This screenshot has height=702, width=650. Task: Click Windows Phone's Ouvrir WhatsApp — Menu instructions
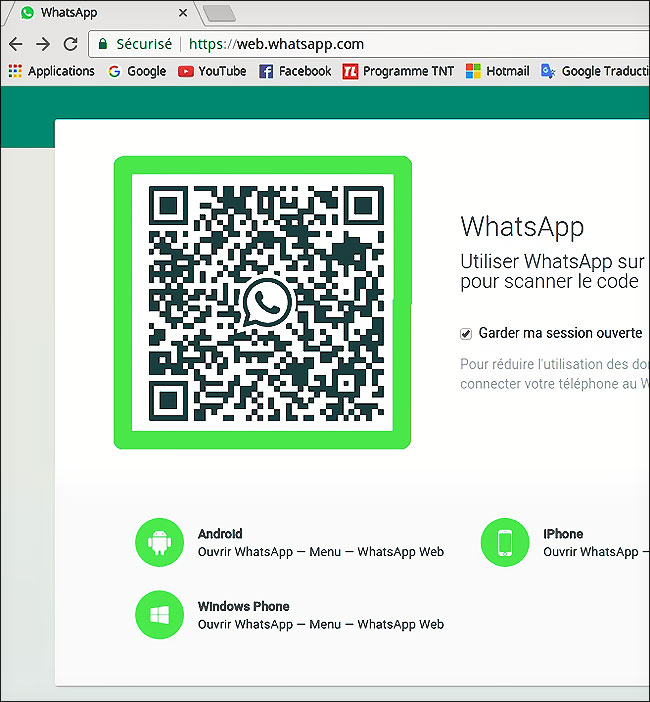(321, 624)
